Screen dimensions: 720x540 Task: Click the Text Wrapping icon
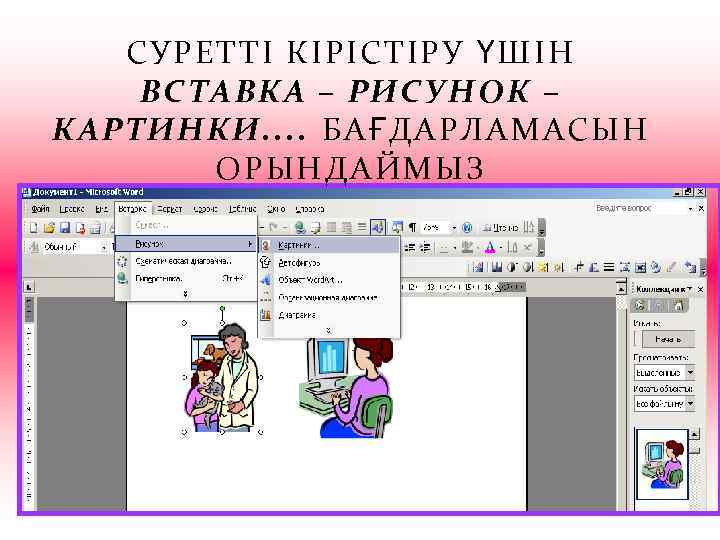(x=640, y=267)
